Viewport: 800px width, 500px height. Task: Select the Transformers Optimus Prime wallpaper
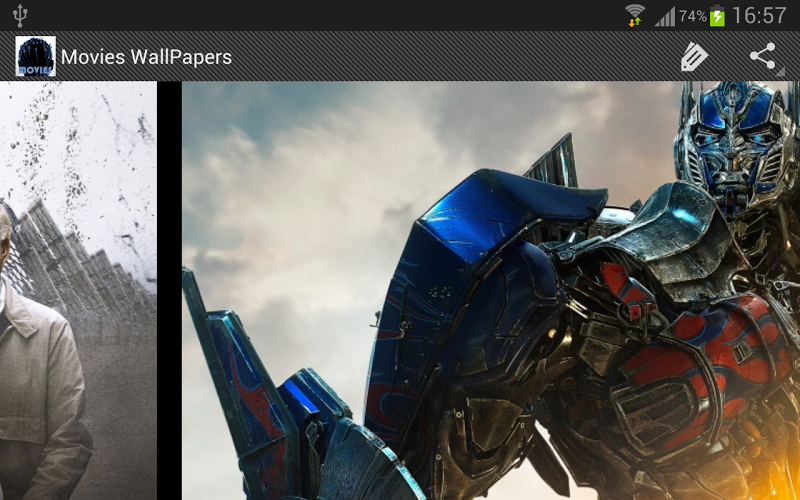point(491,291)
